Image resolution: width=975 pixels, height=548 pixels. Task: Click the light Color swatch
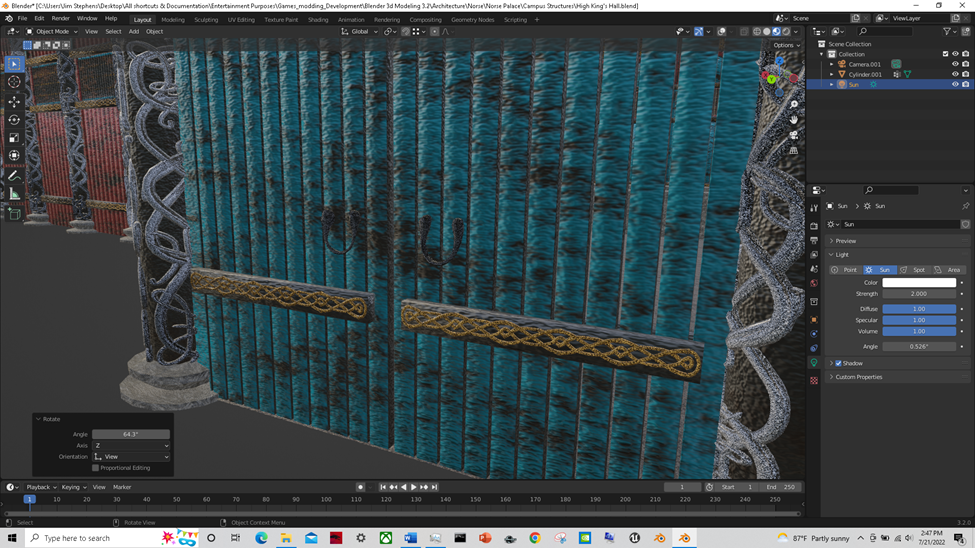(x=918, y=283)
